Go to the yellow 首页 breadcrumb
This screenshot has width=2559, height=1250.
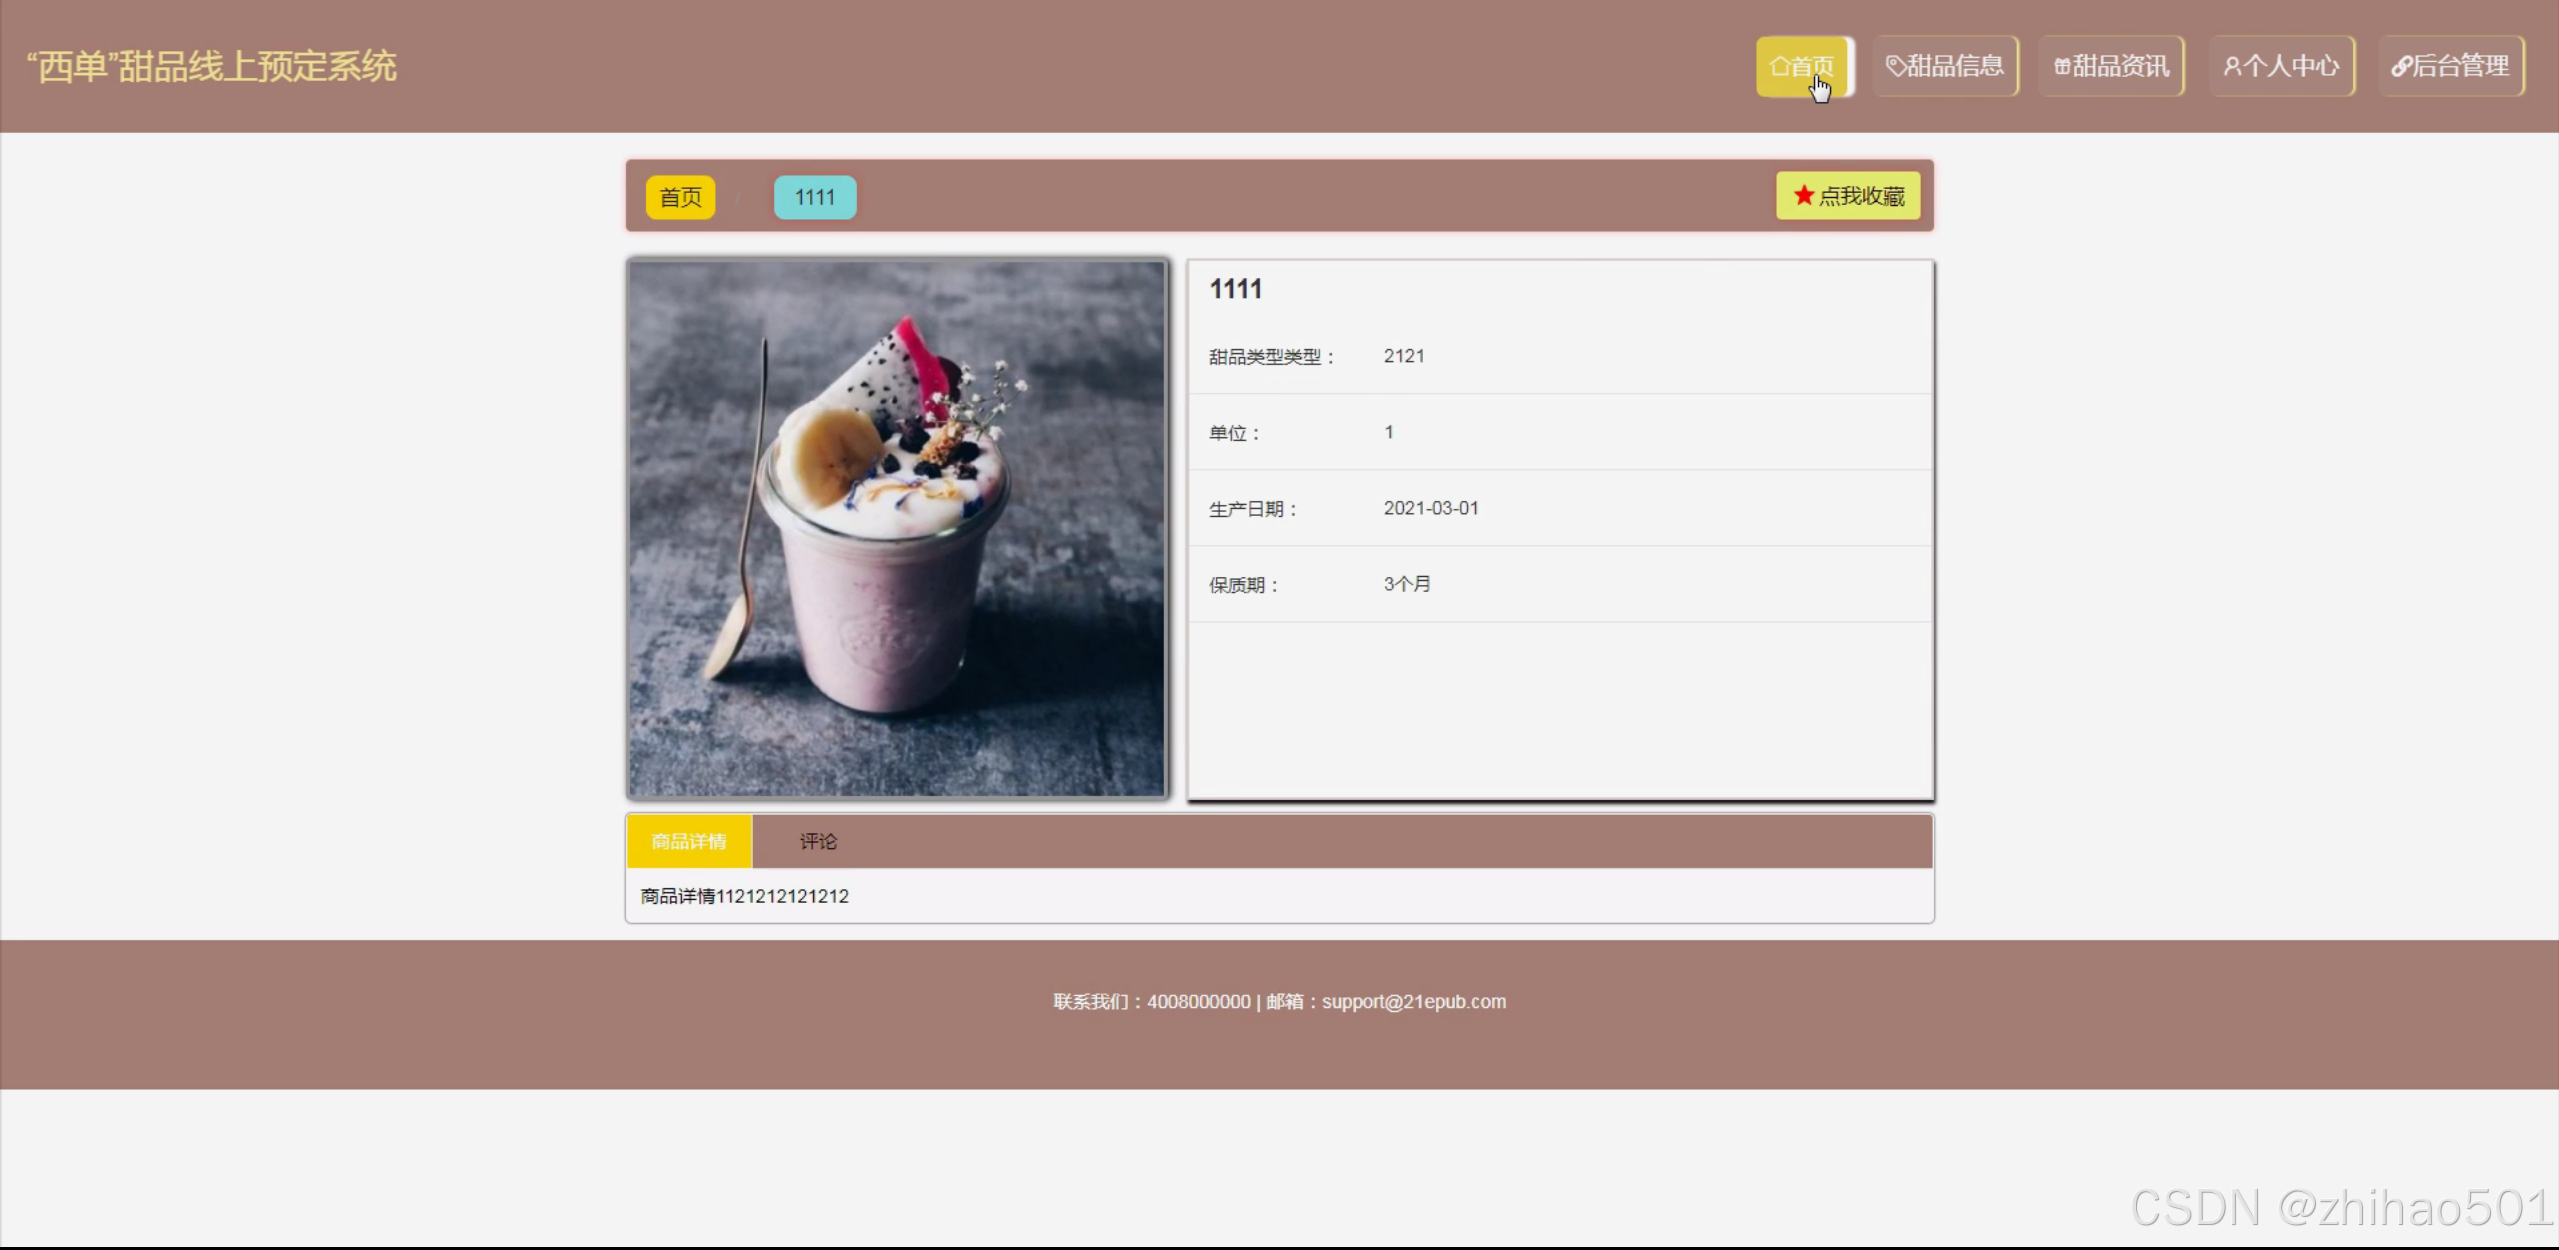click(680, 197)
